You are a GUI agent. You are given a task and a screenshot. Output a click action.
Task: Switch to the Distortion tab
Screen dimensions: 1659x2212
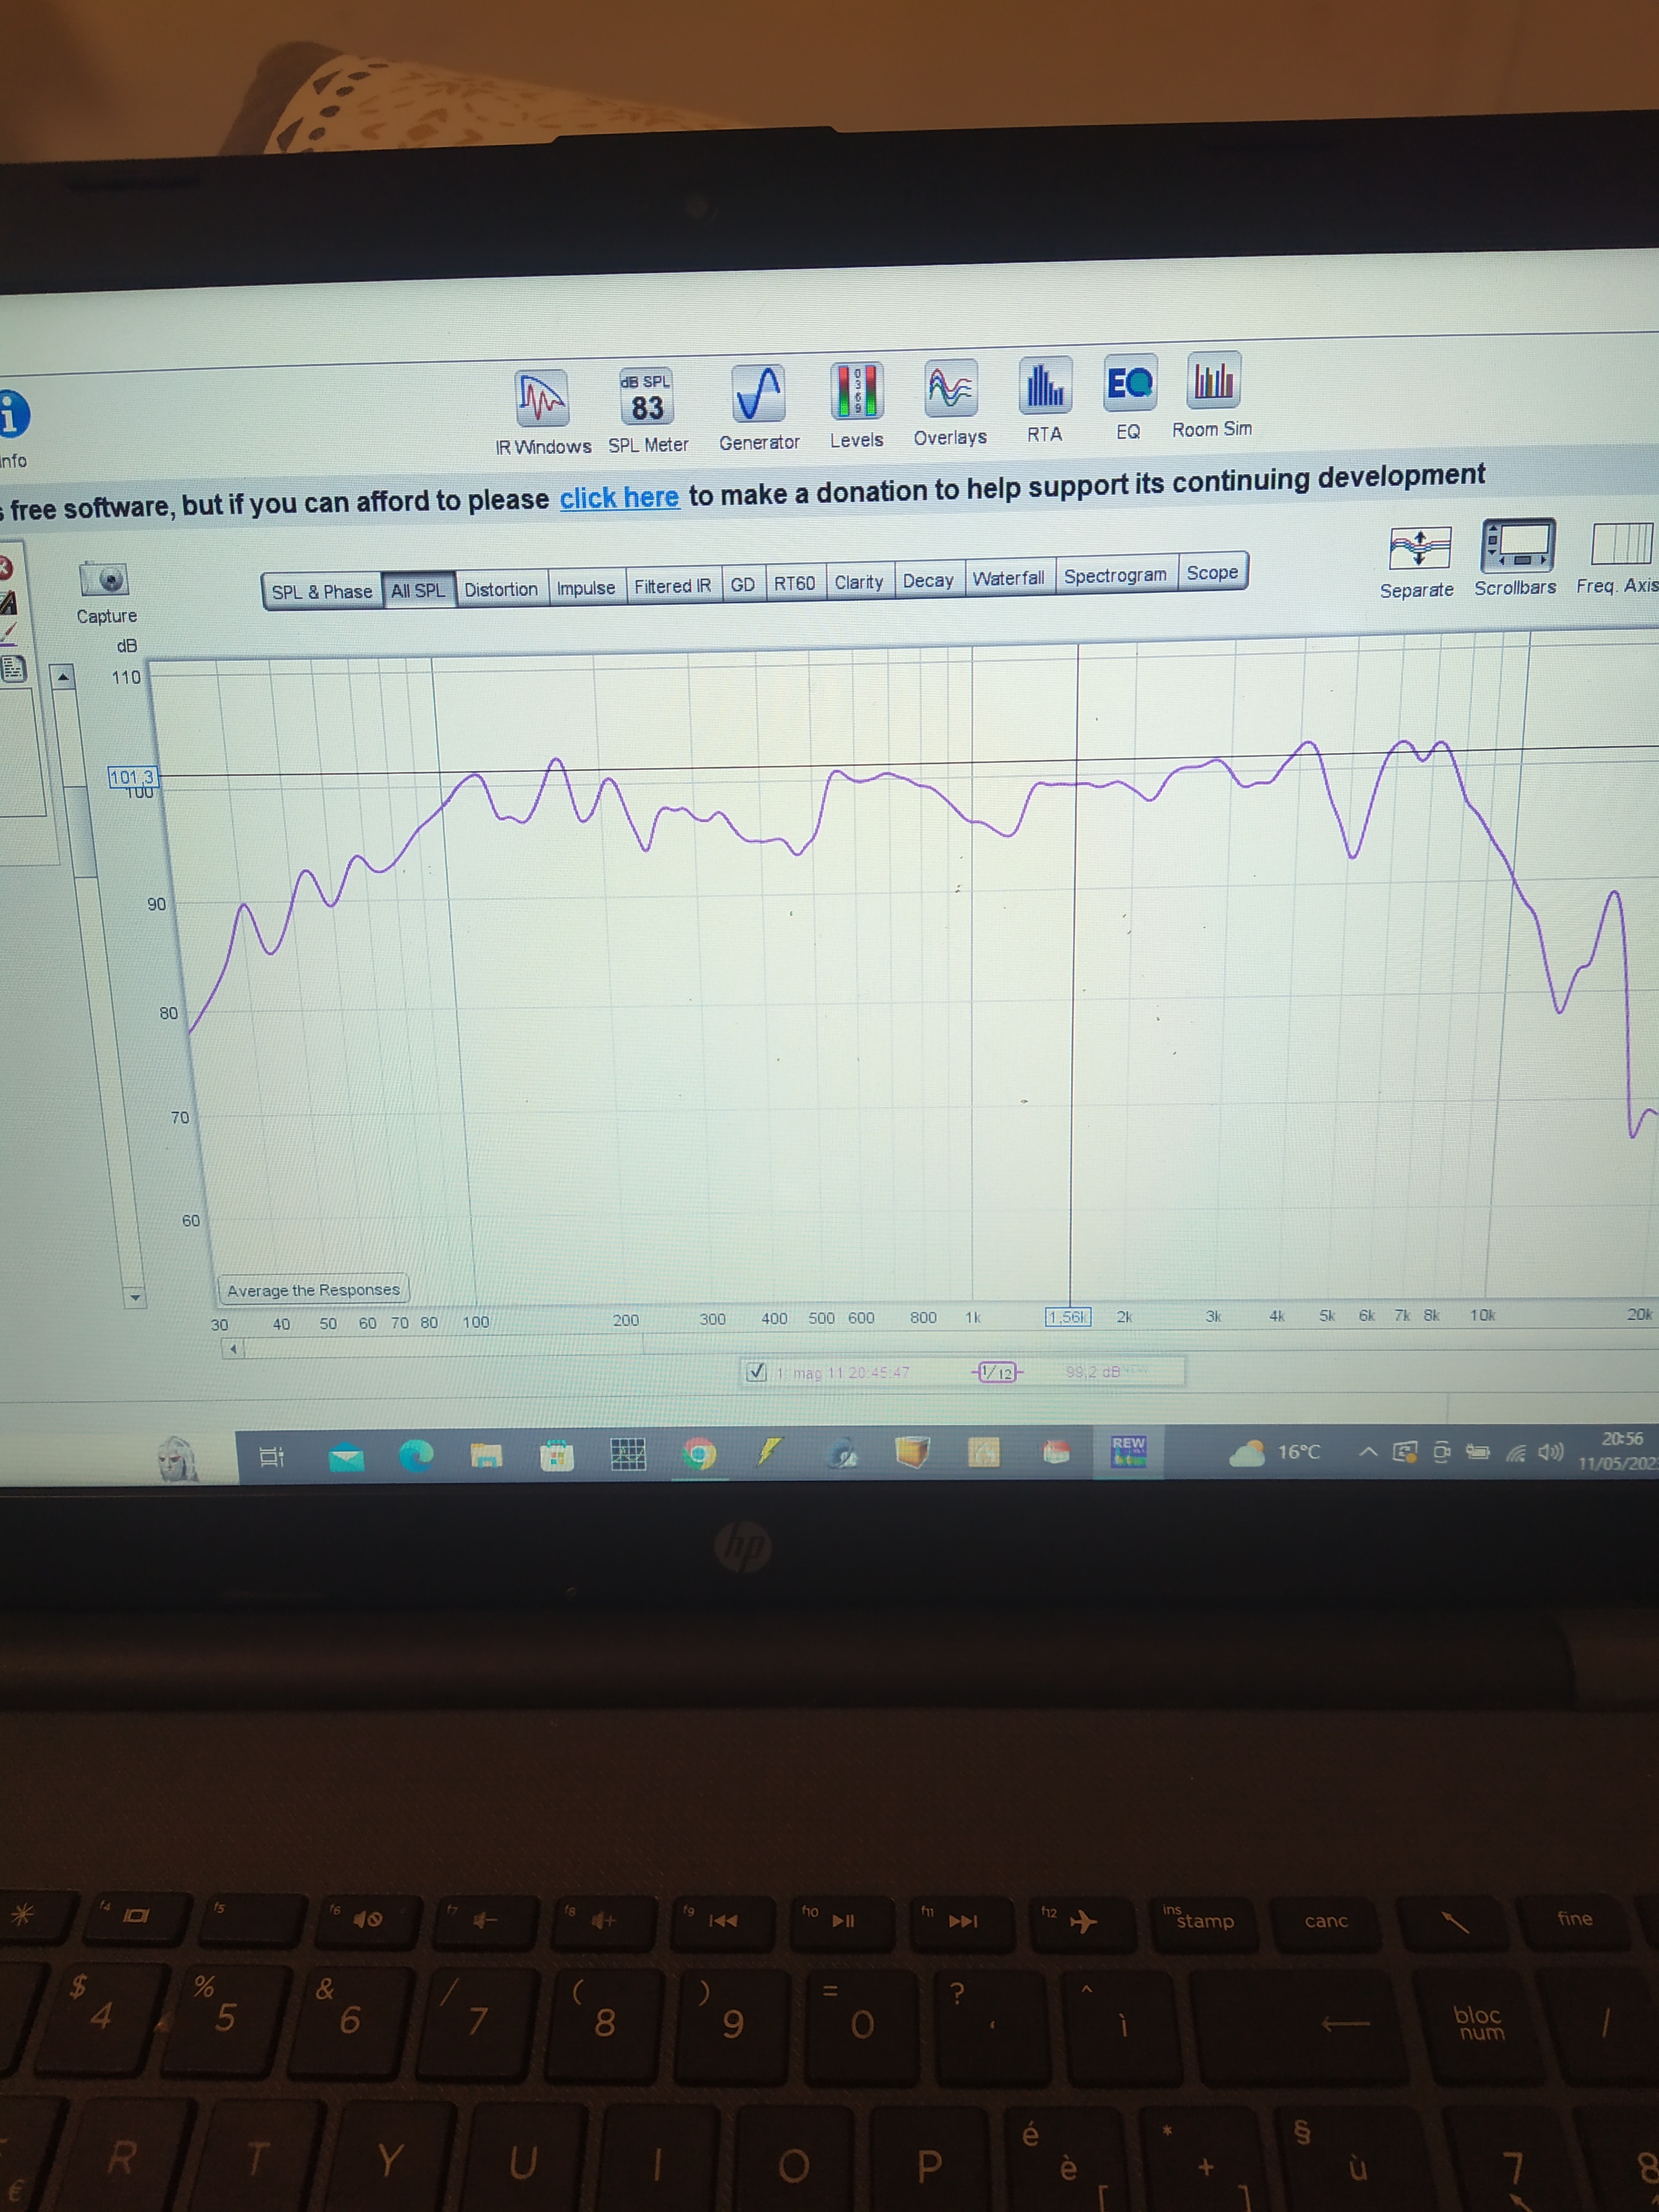[x=501, y=589]
